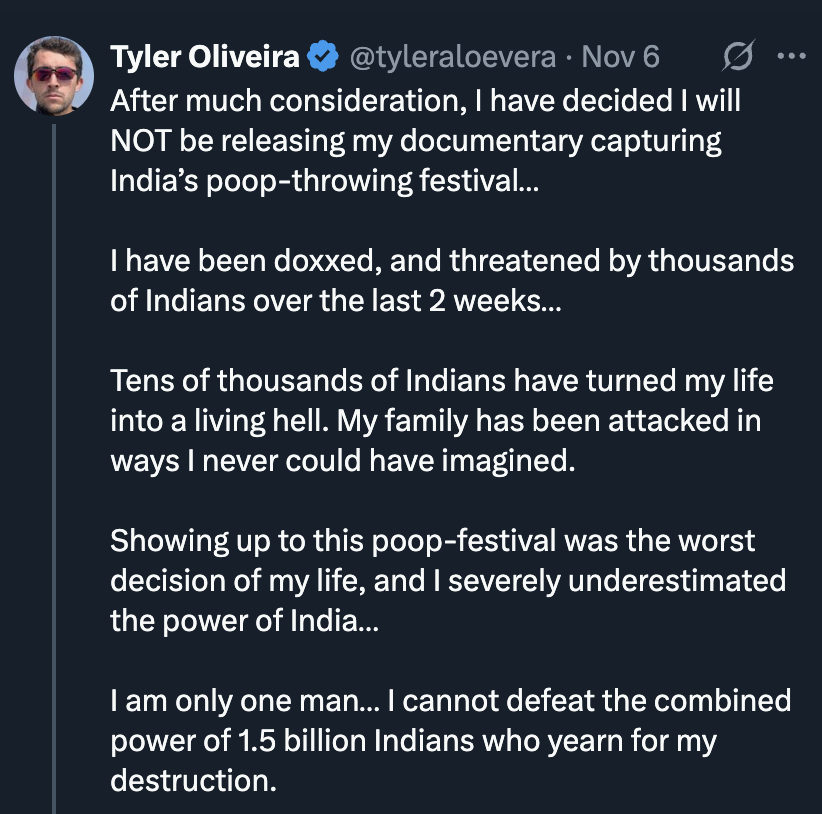Open the three-dot more options menu
Image resolution: width=822 pixels, height=814 pixels.
(x=792, y=56)
